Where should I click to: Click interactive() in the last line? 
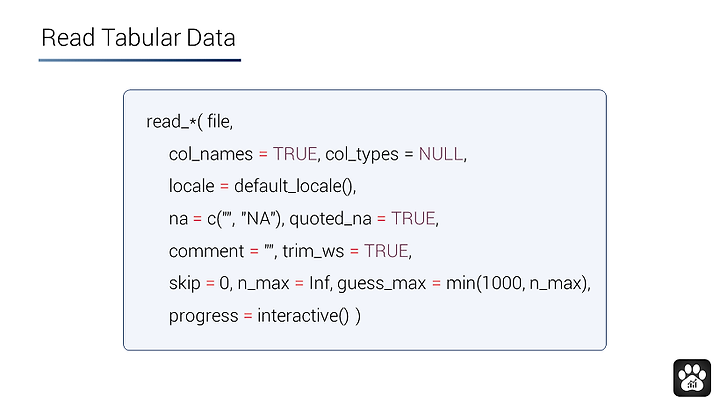(303, 316)
